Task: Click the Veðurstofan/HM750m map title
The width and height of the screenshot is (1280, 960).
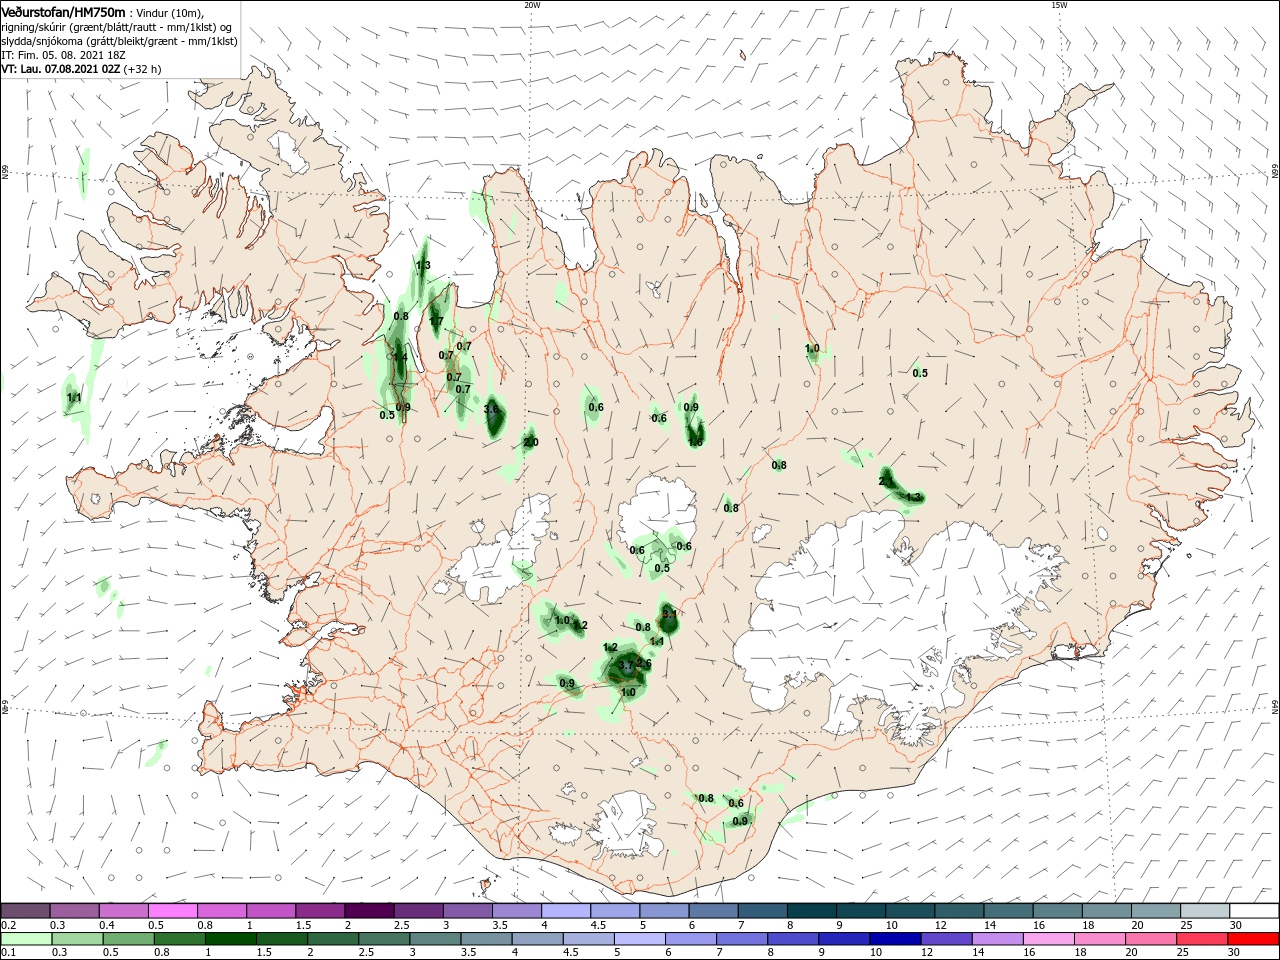Action: (63, 11)
